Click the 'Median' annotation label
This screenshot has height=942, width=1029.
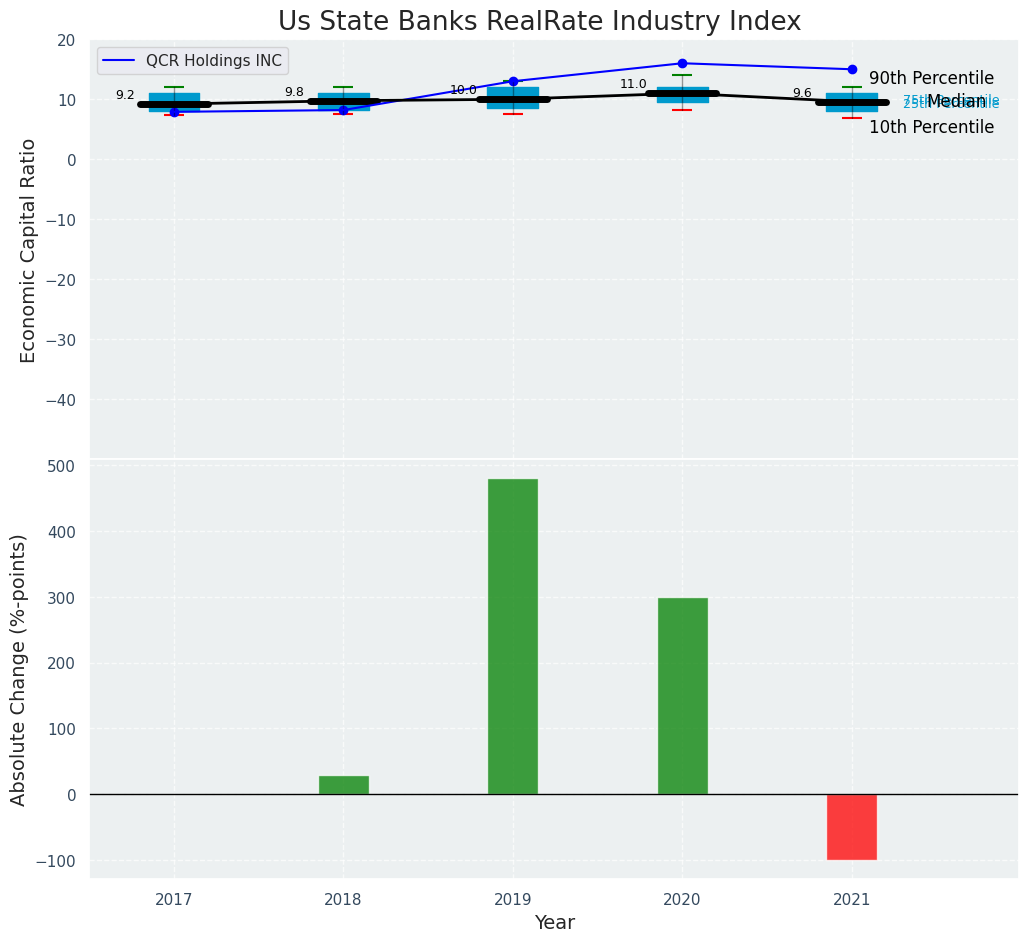956,102
